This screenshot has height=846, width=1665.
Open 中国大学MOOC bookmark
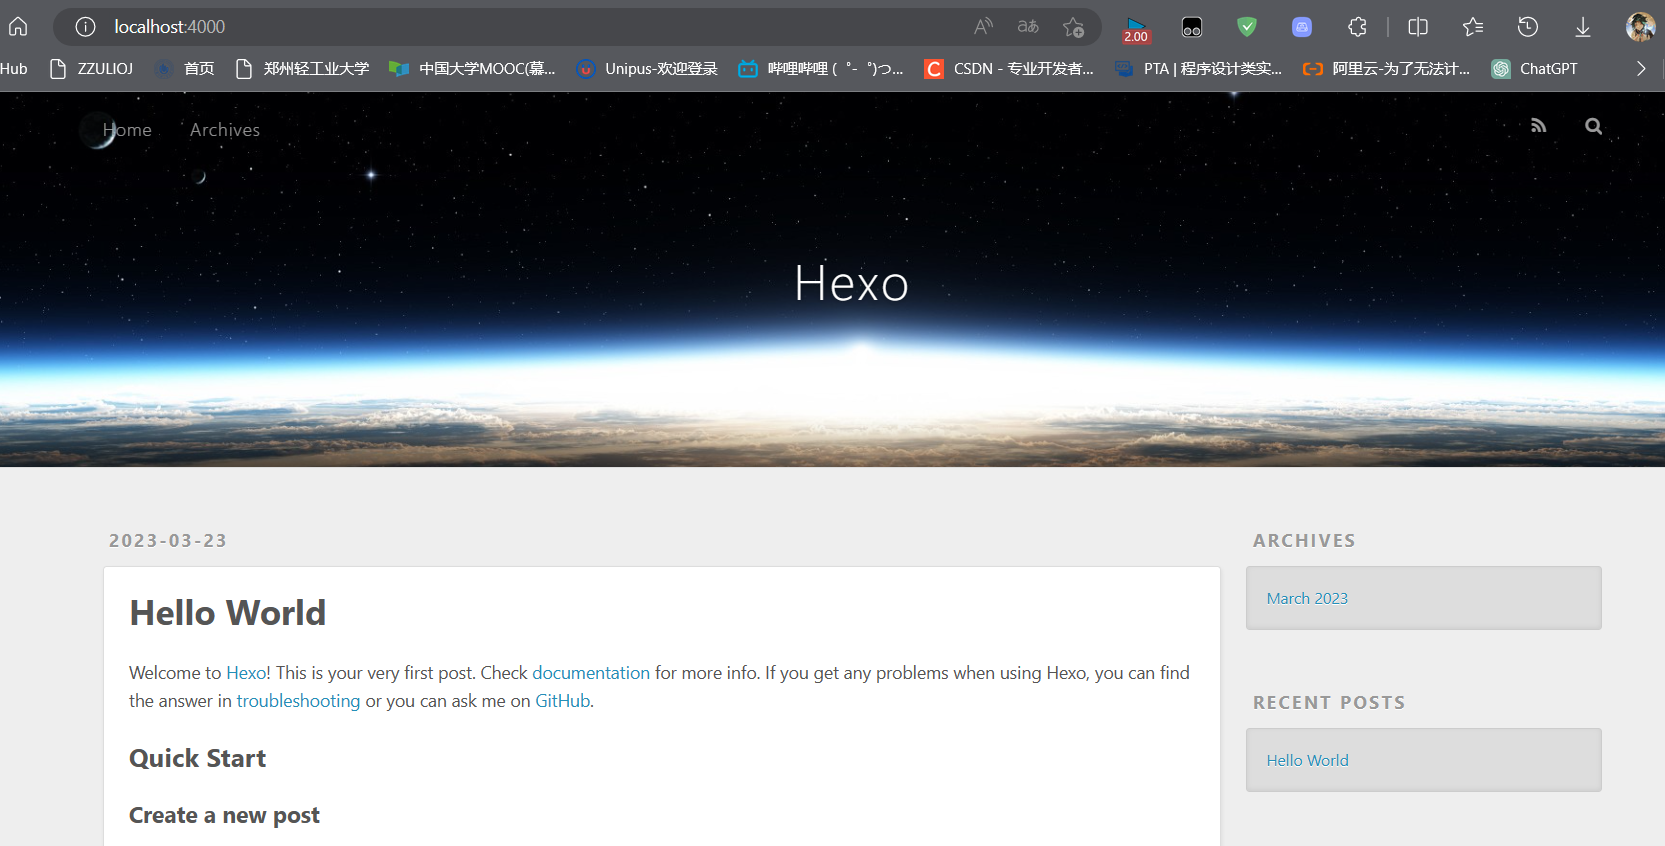tap(472, 68)
